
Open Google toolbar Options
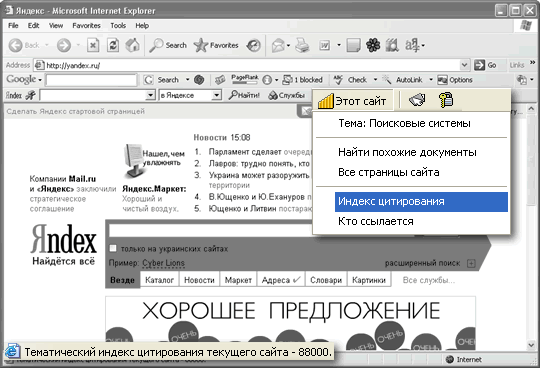(455, 80)
